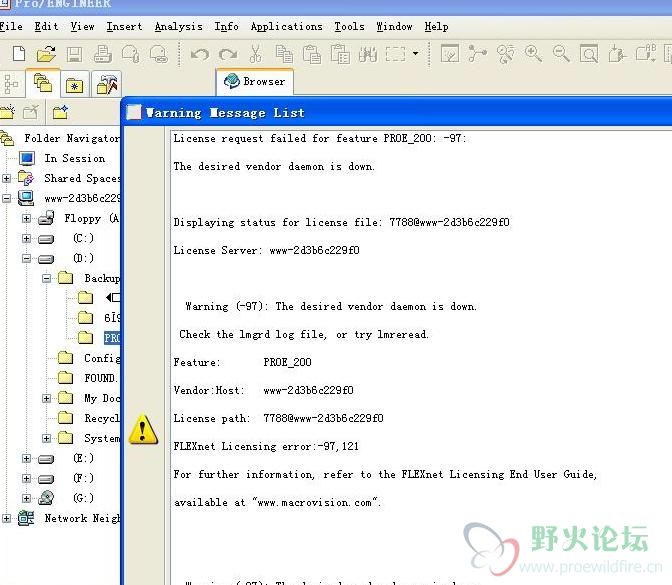Switch to the Model Tree navigator tab
Viewport: 672px width, 585px height.
tap(11, 84)
